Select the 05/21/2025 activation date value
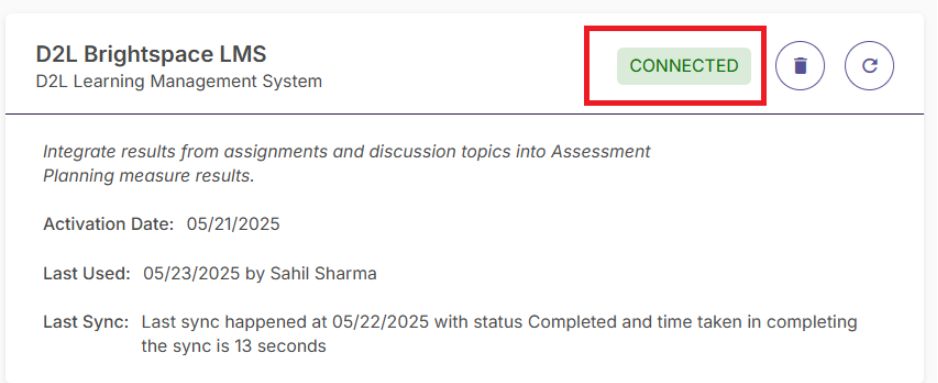 point(233,224)
